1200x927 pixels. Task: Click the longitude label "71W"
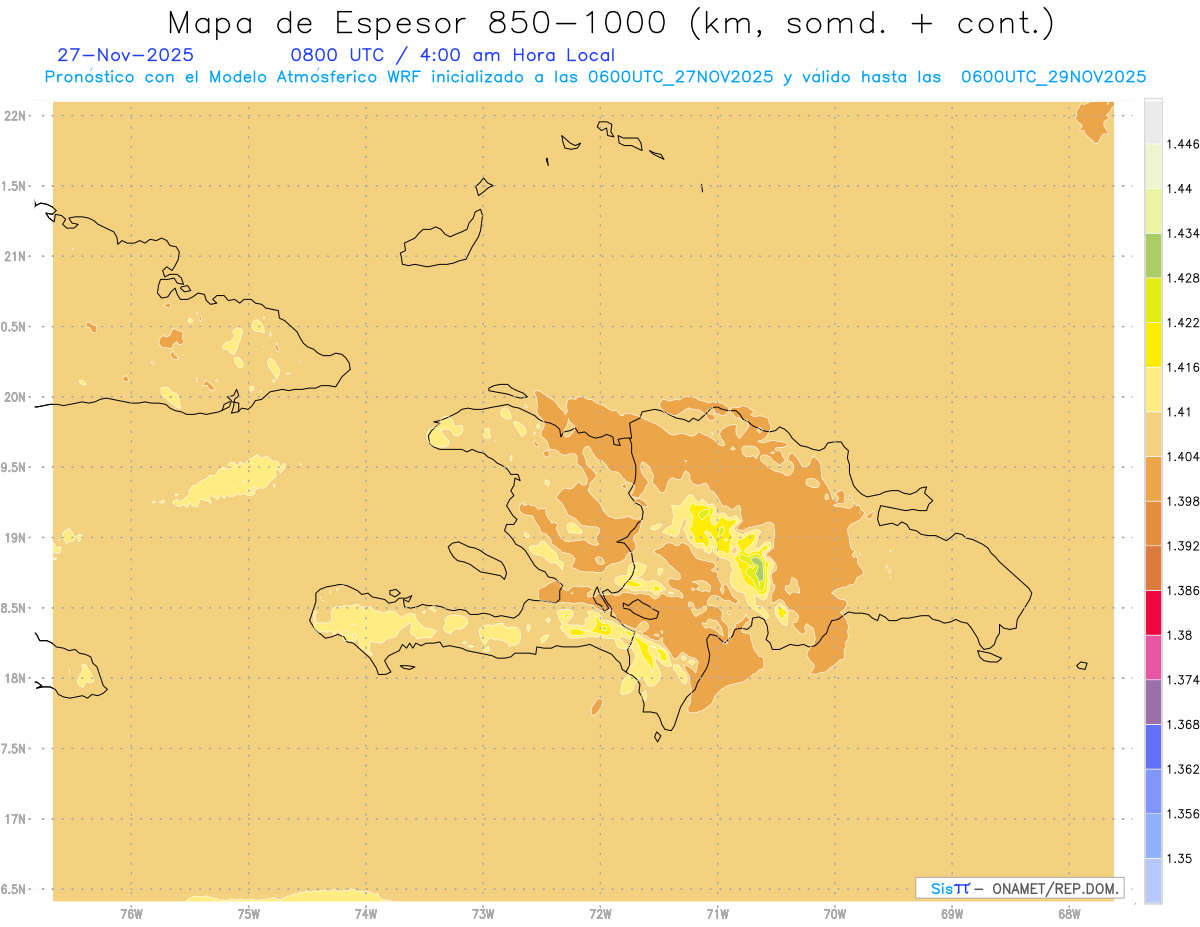[717, 913]
